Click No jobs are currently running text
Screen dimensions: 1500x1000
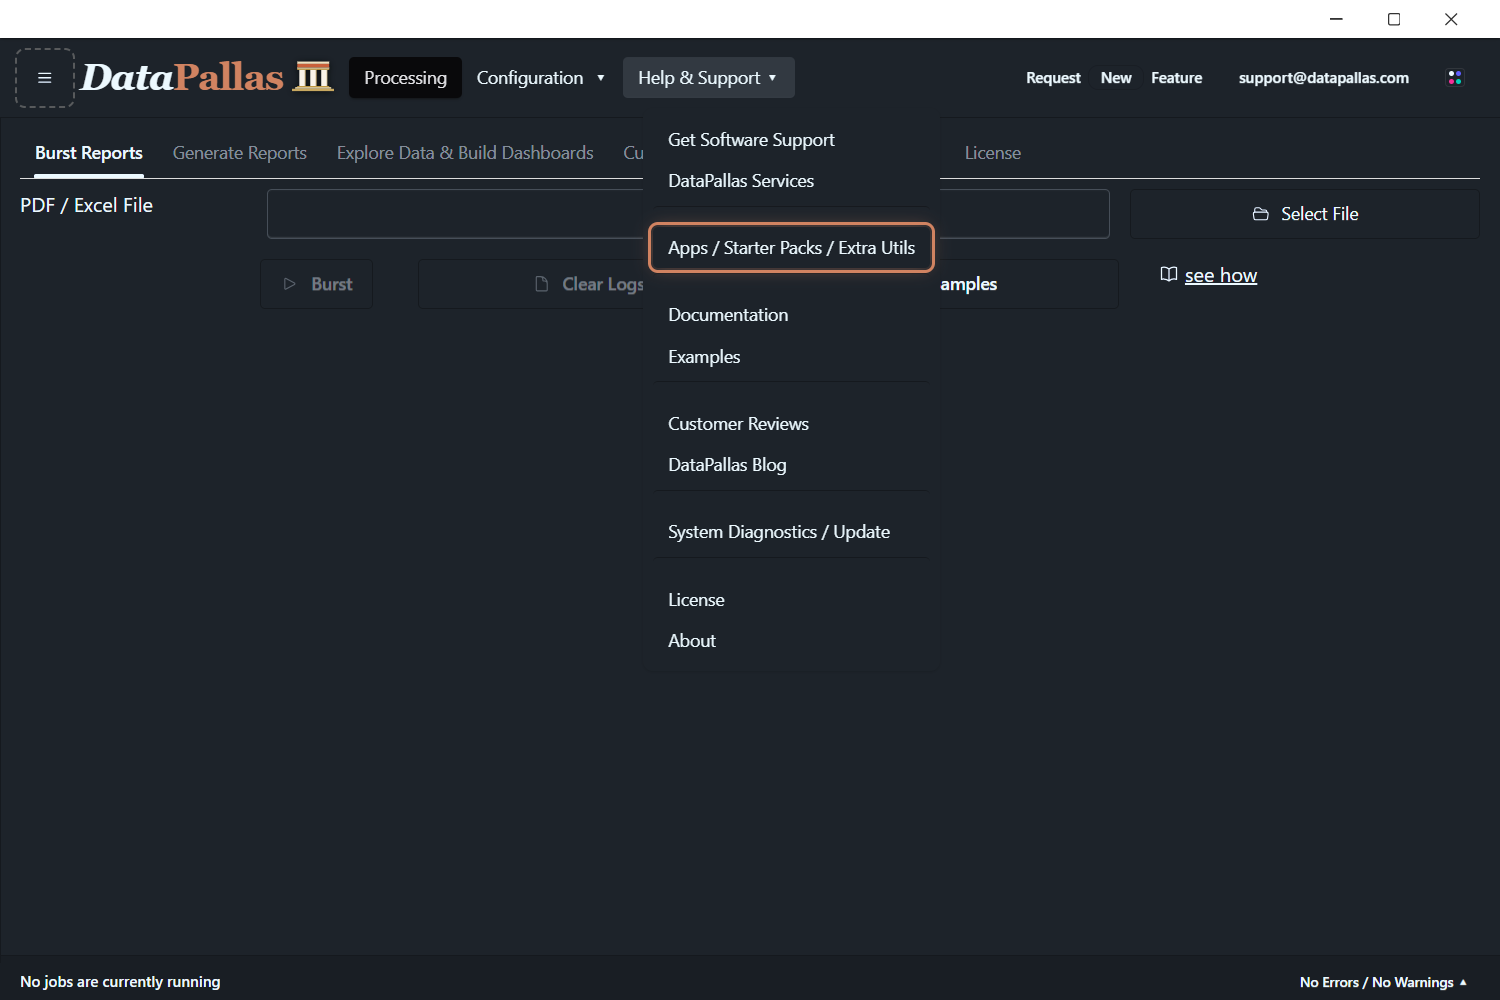point(120,982)
